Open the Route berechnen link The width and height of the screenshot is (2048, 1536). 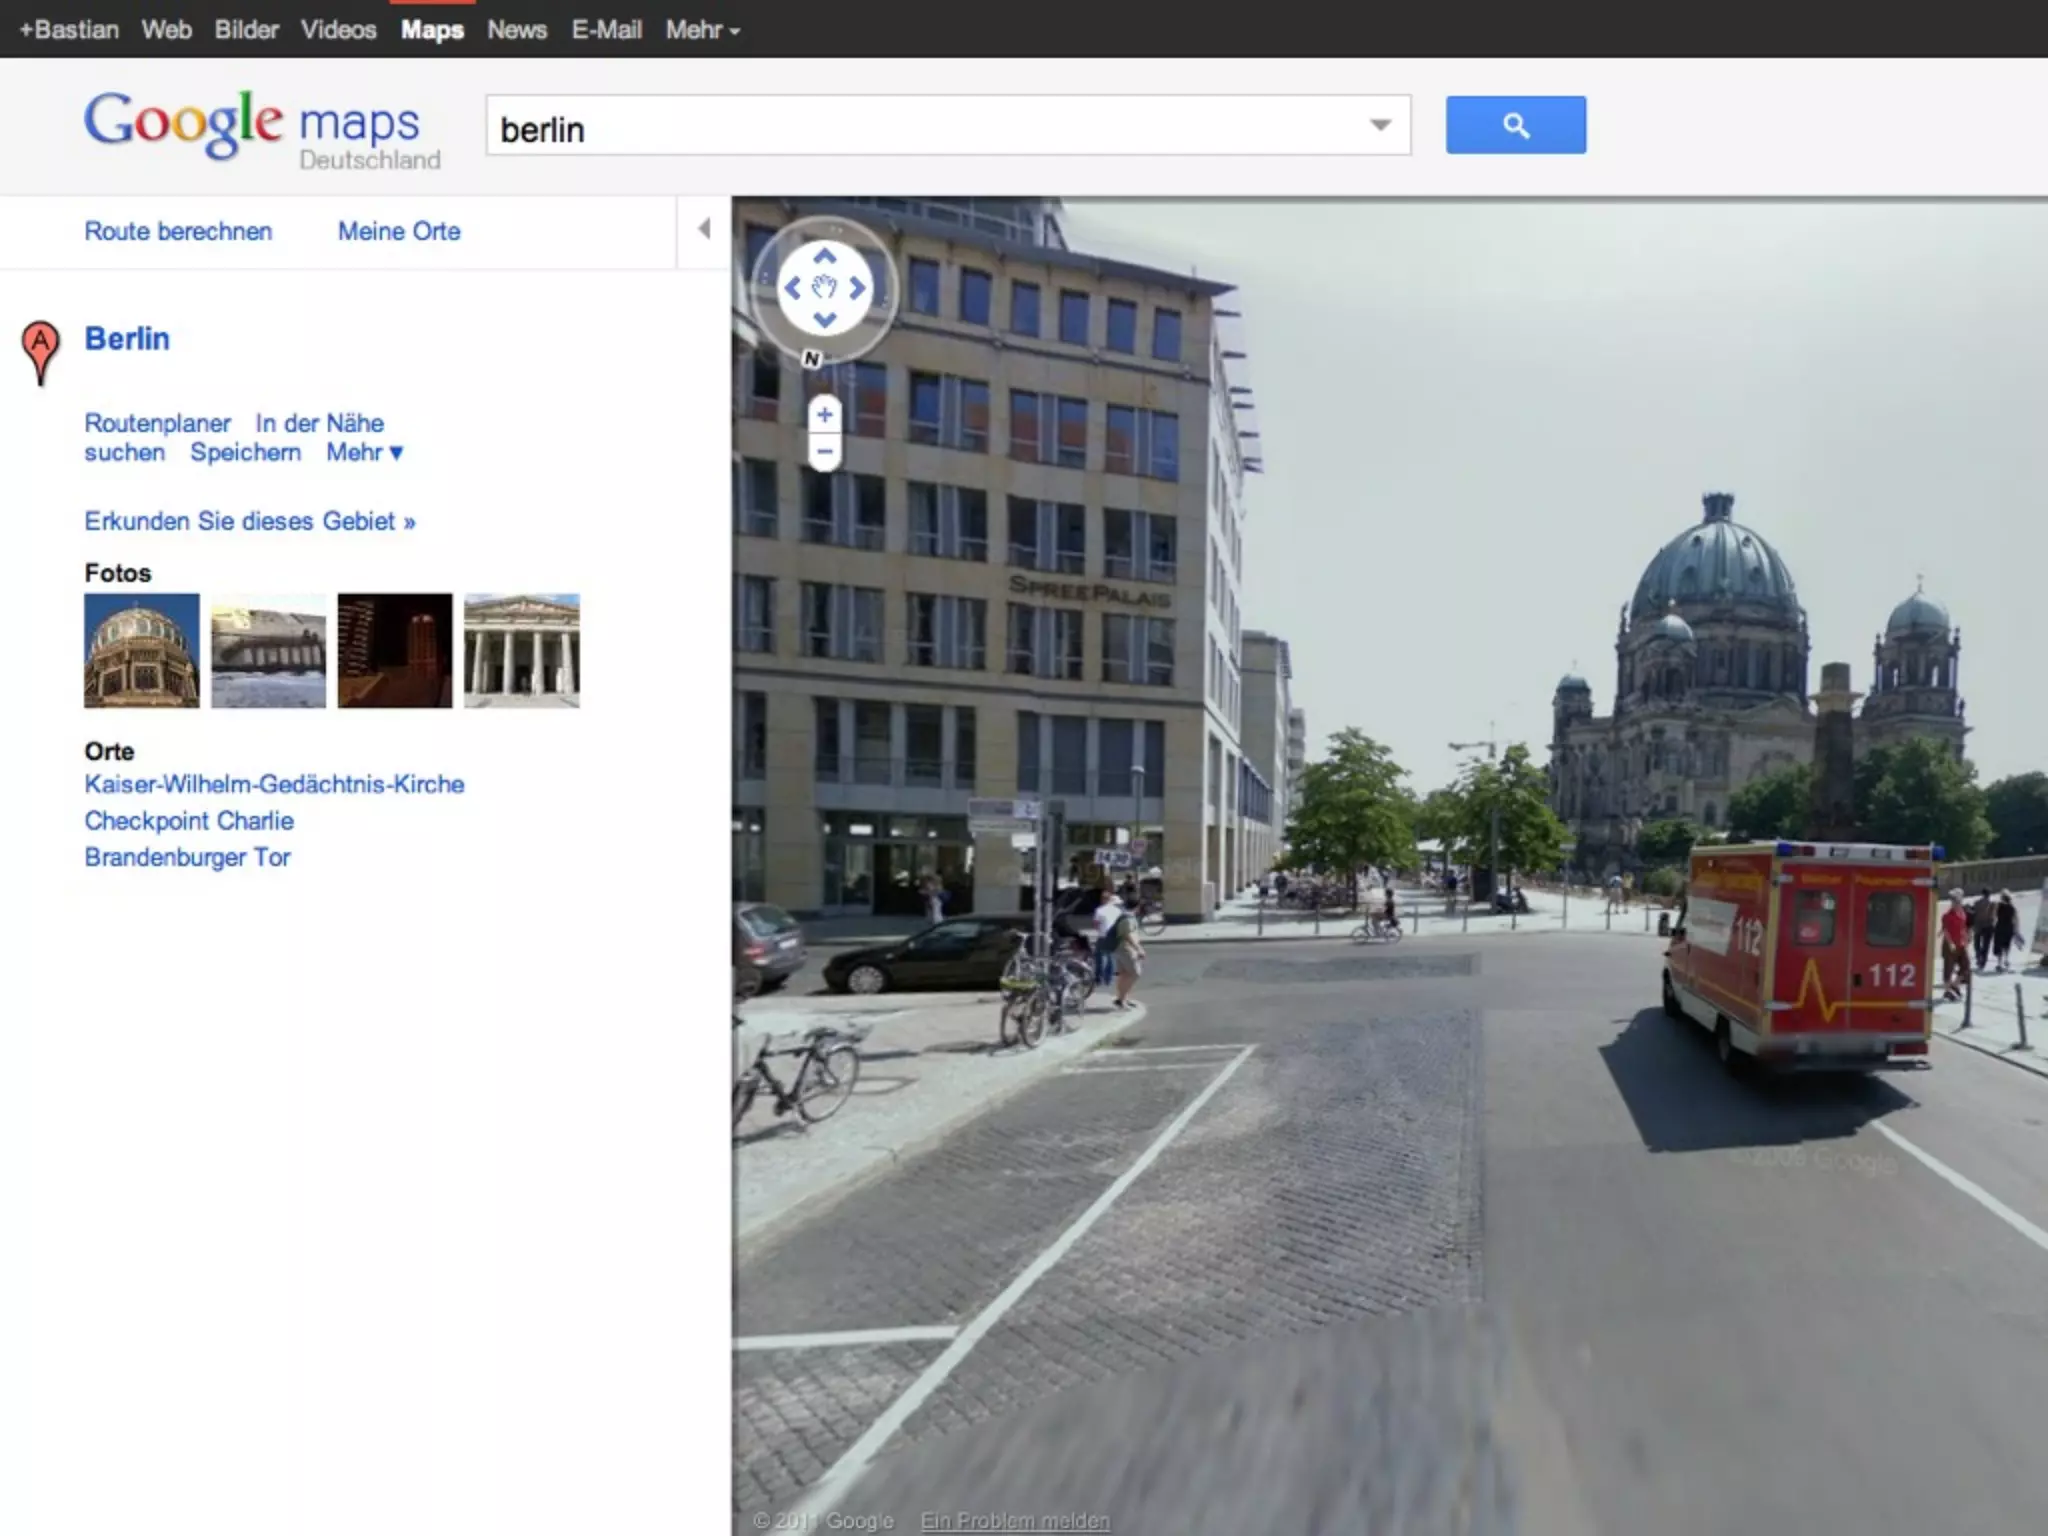pos(178,231)
